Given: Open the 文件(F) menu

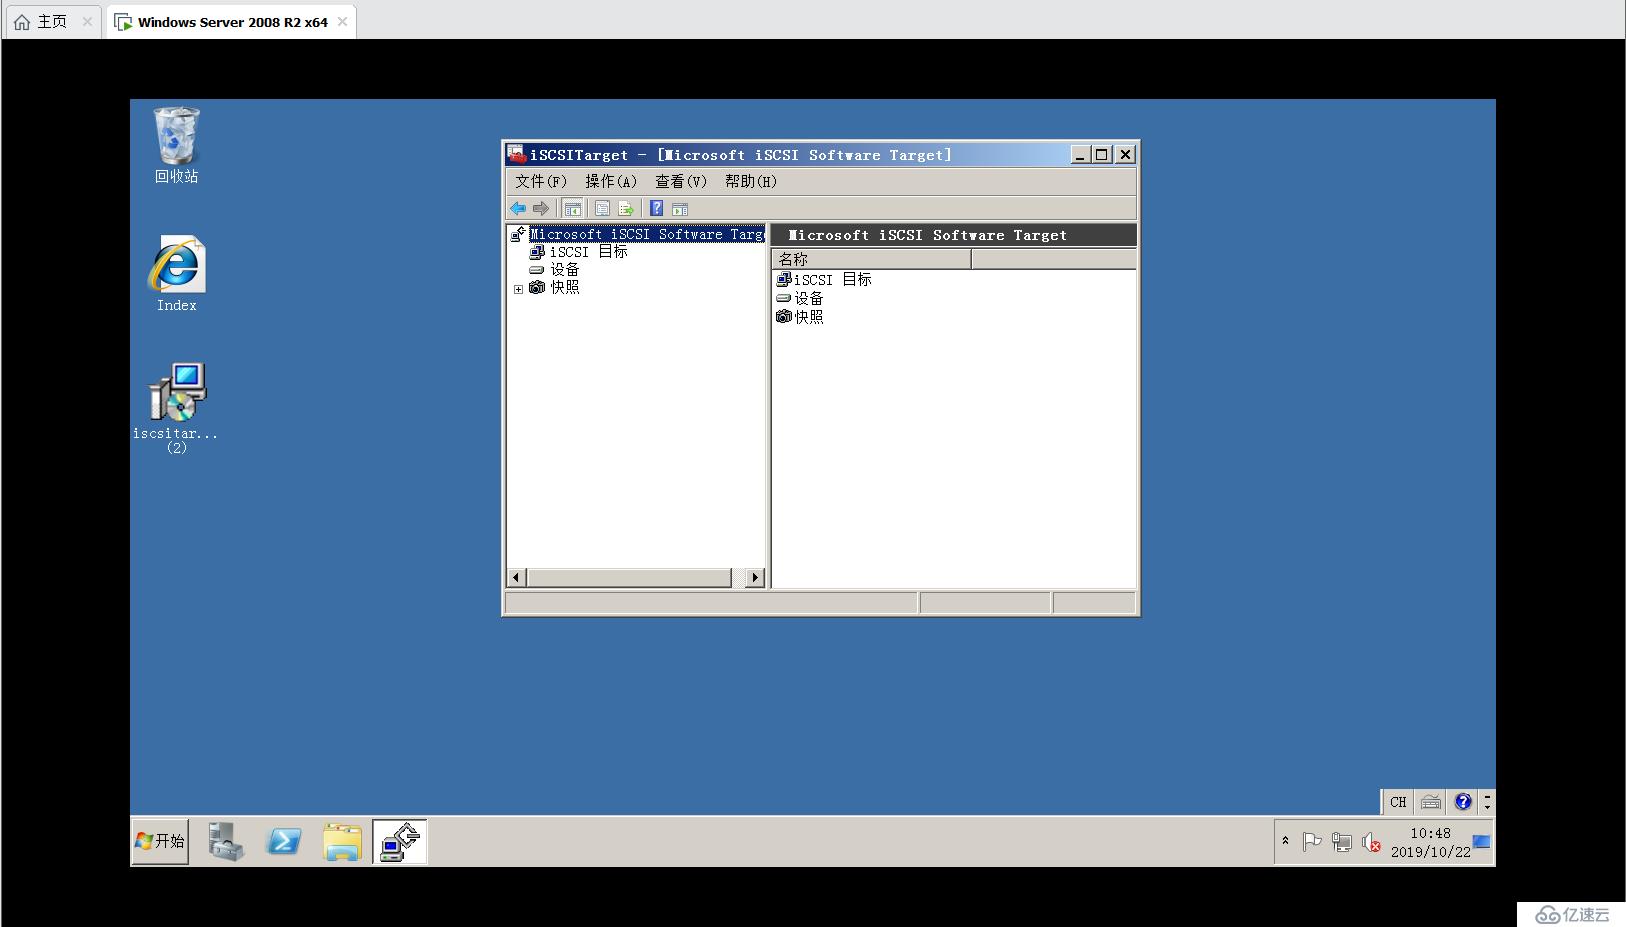Looking at the screenshot, I should [541, 181].
